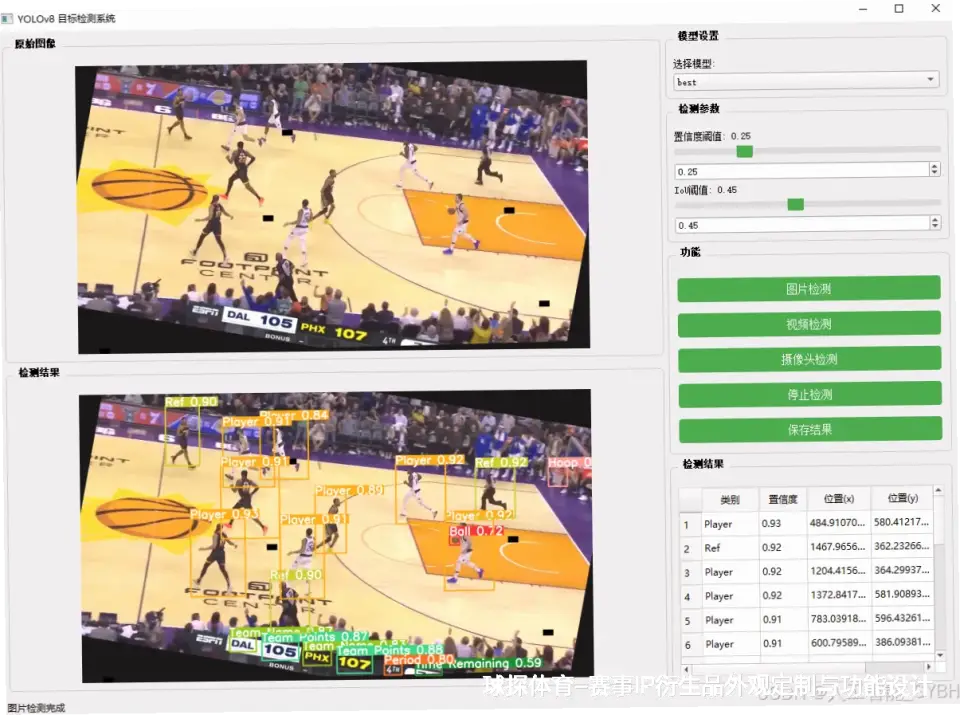
Task: Click row 5 confidence cell 0.91
Action: point(783,620)
